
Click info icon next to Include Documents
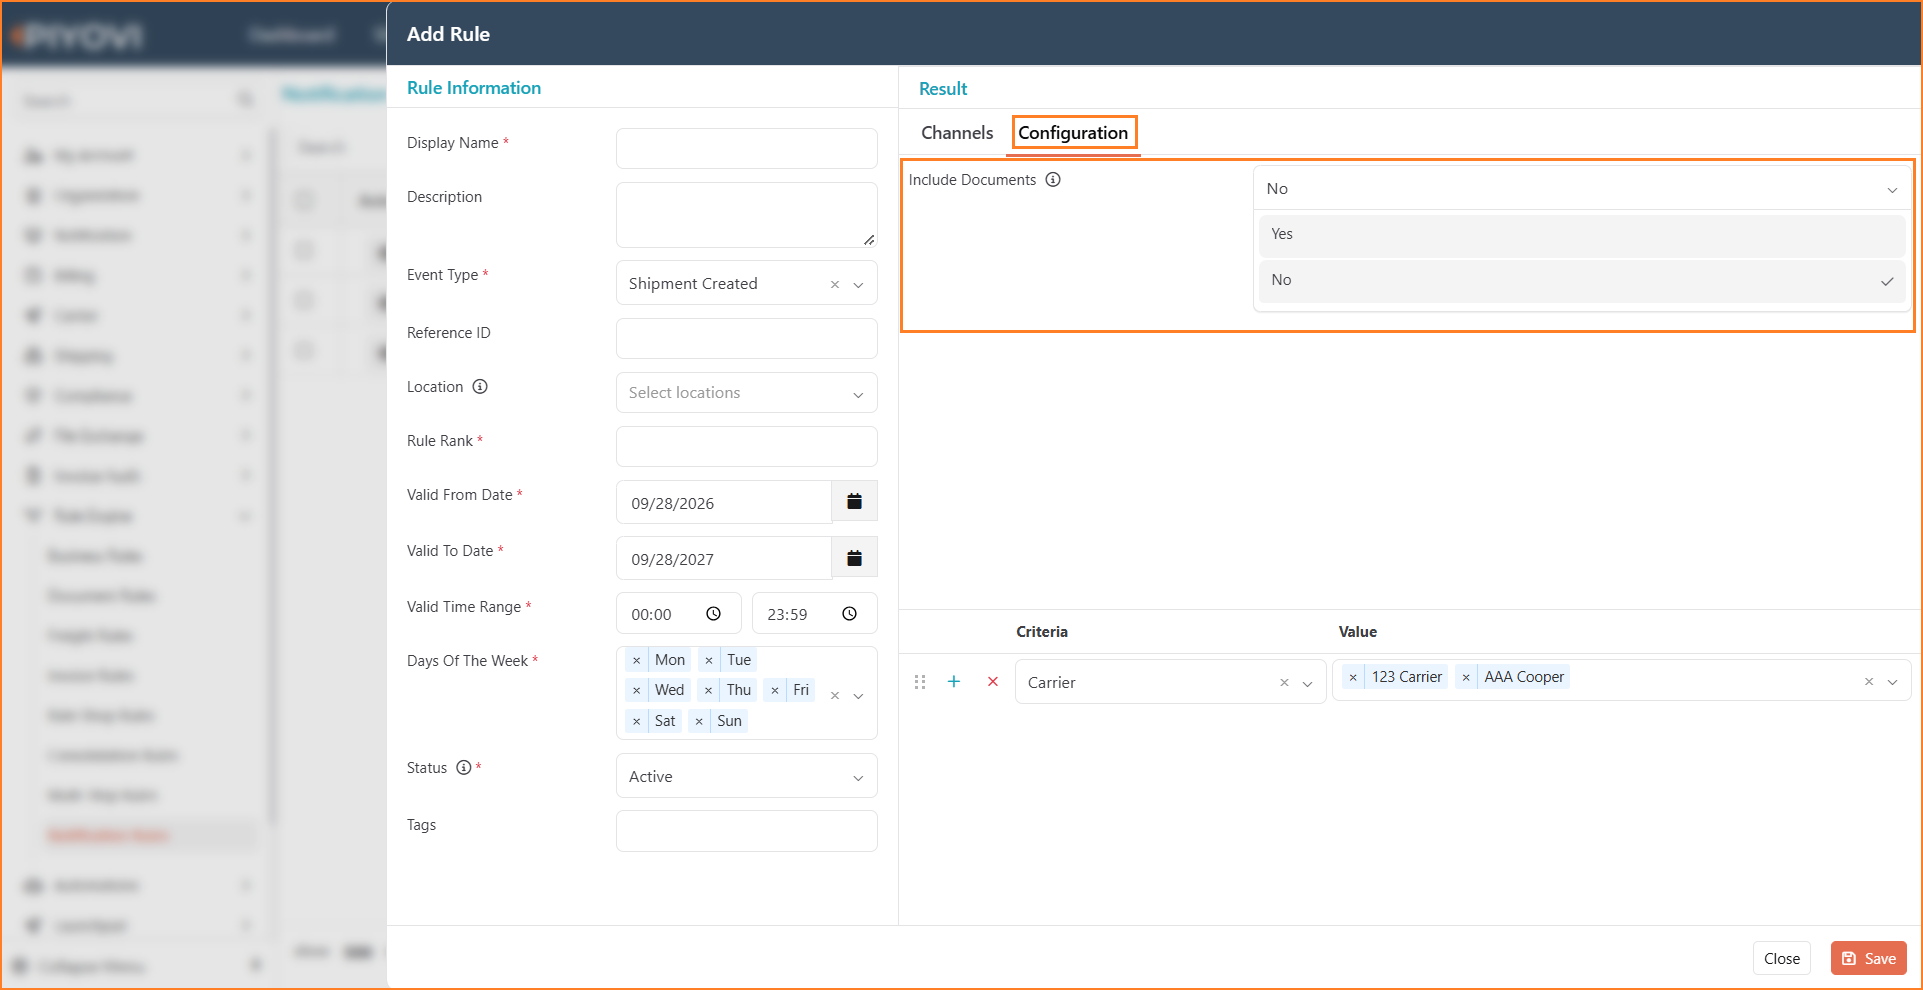coord(1053,180)
